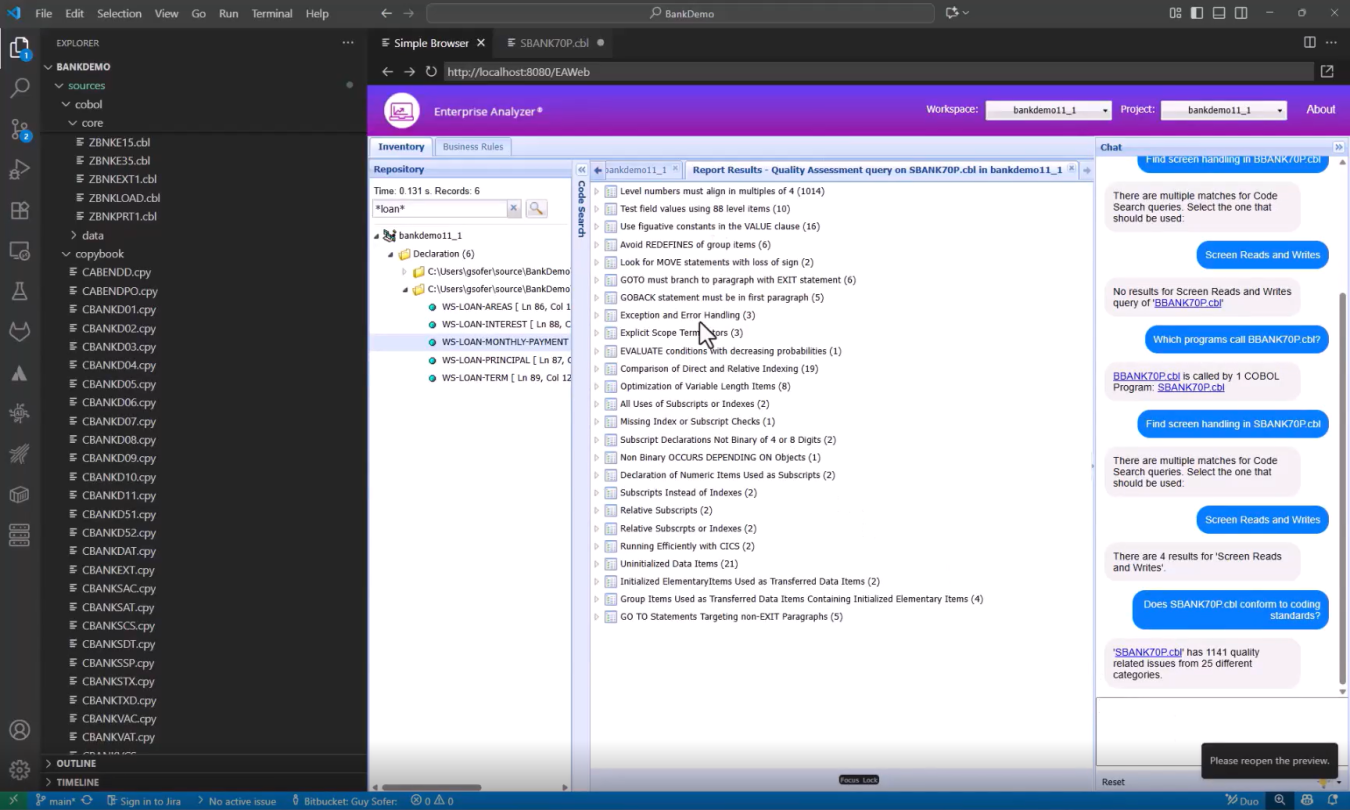Click the Enterprise Analyzer logo
Screen dimensions: 1350x810
point(400,110)
